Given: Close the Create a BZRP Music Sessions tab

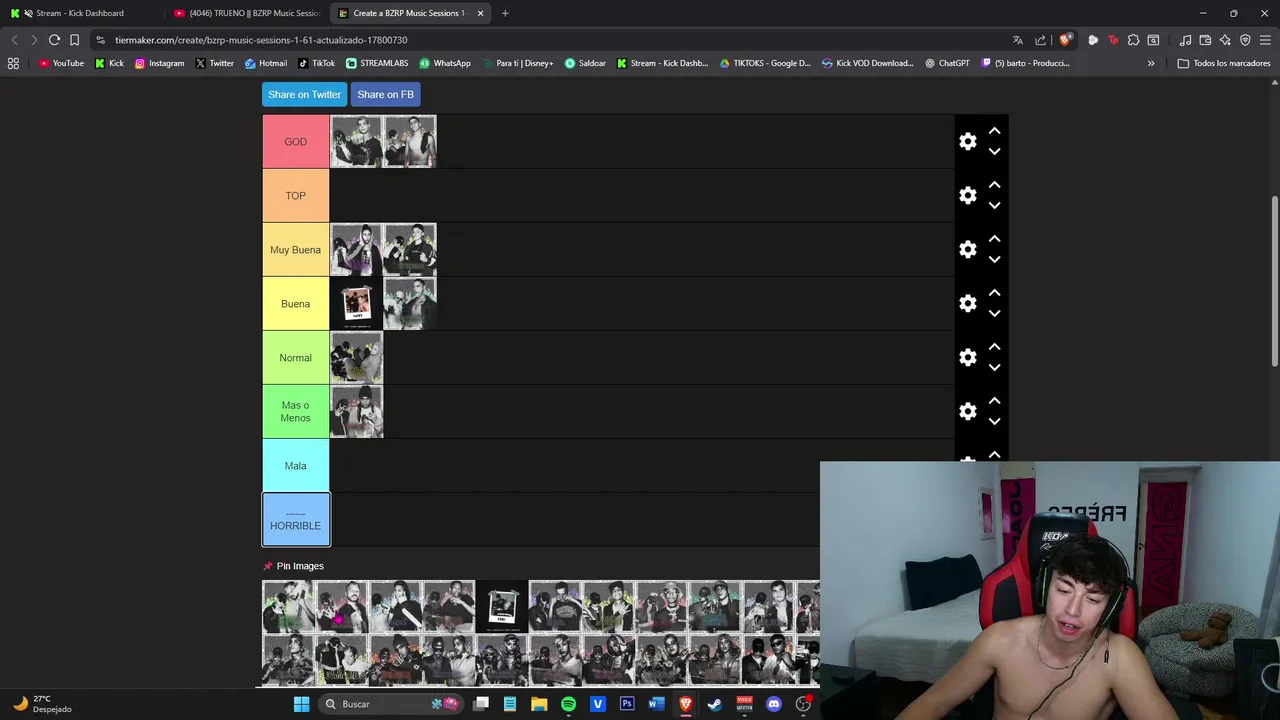Looking at the screenshot, I should (x=481, y=13).
